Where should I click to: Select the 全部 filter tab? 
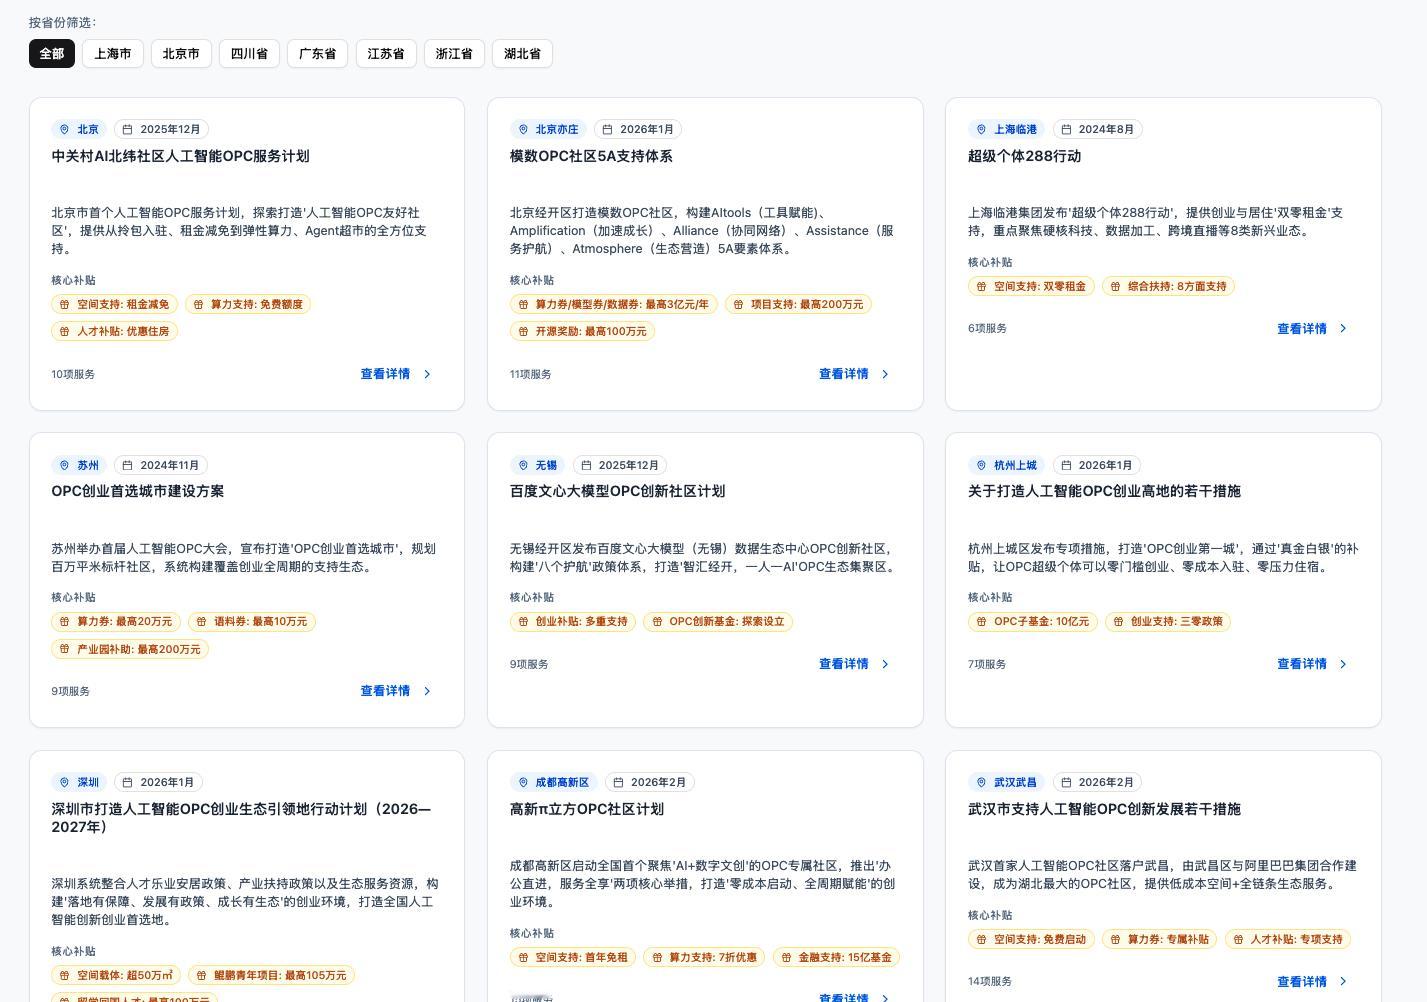(51, 53)
